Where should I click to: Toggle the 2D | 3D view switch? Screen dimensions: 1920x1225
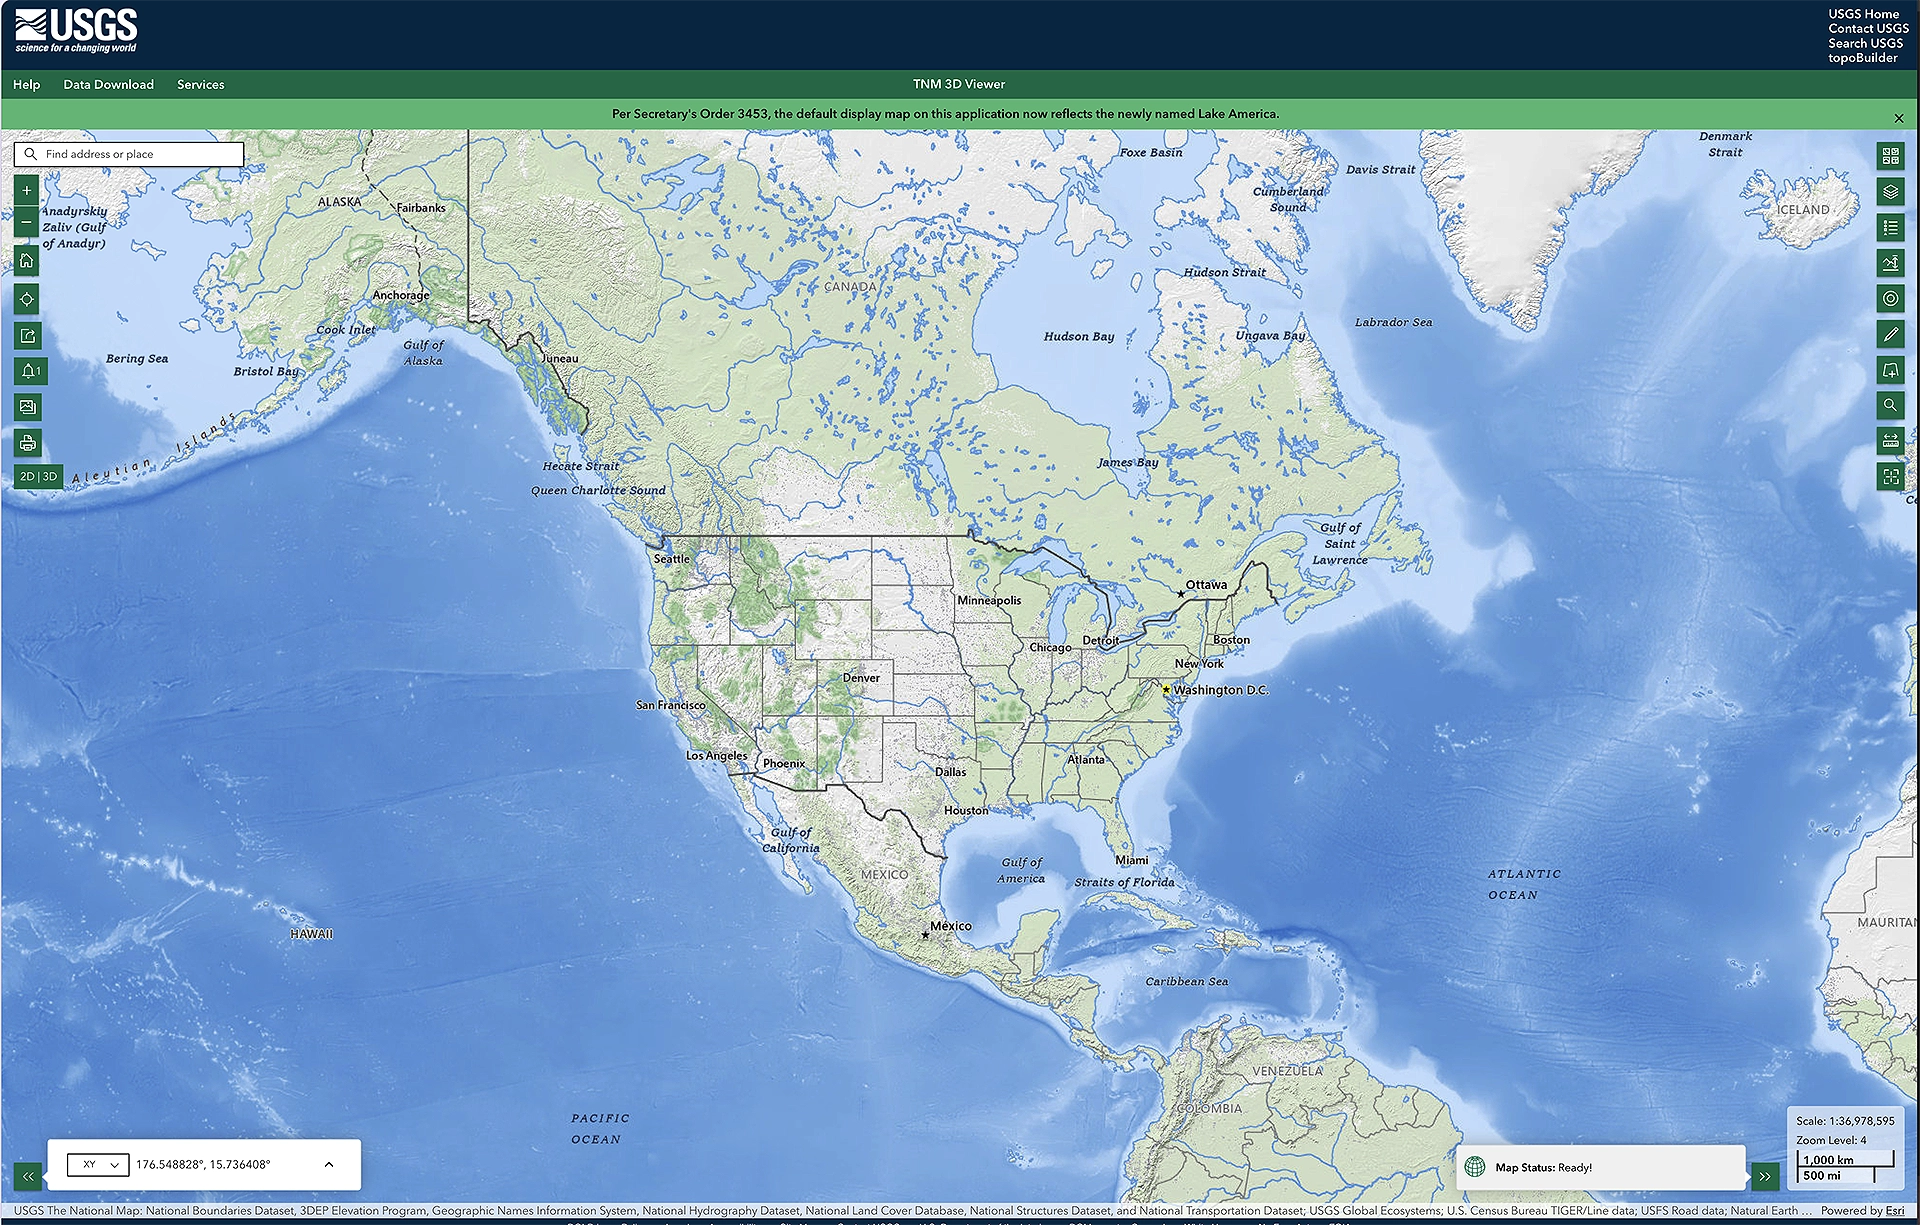point(38,477)
